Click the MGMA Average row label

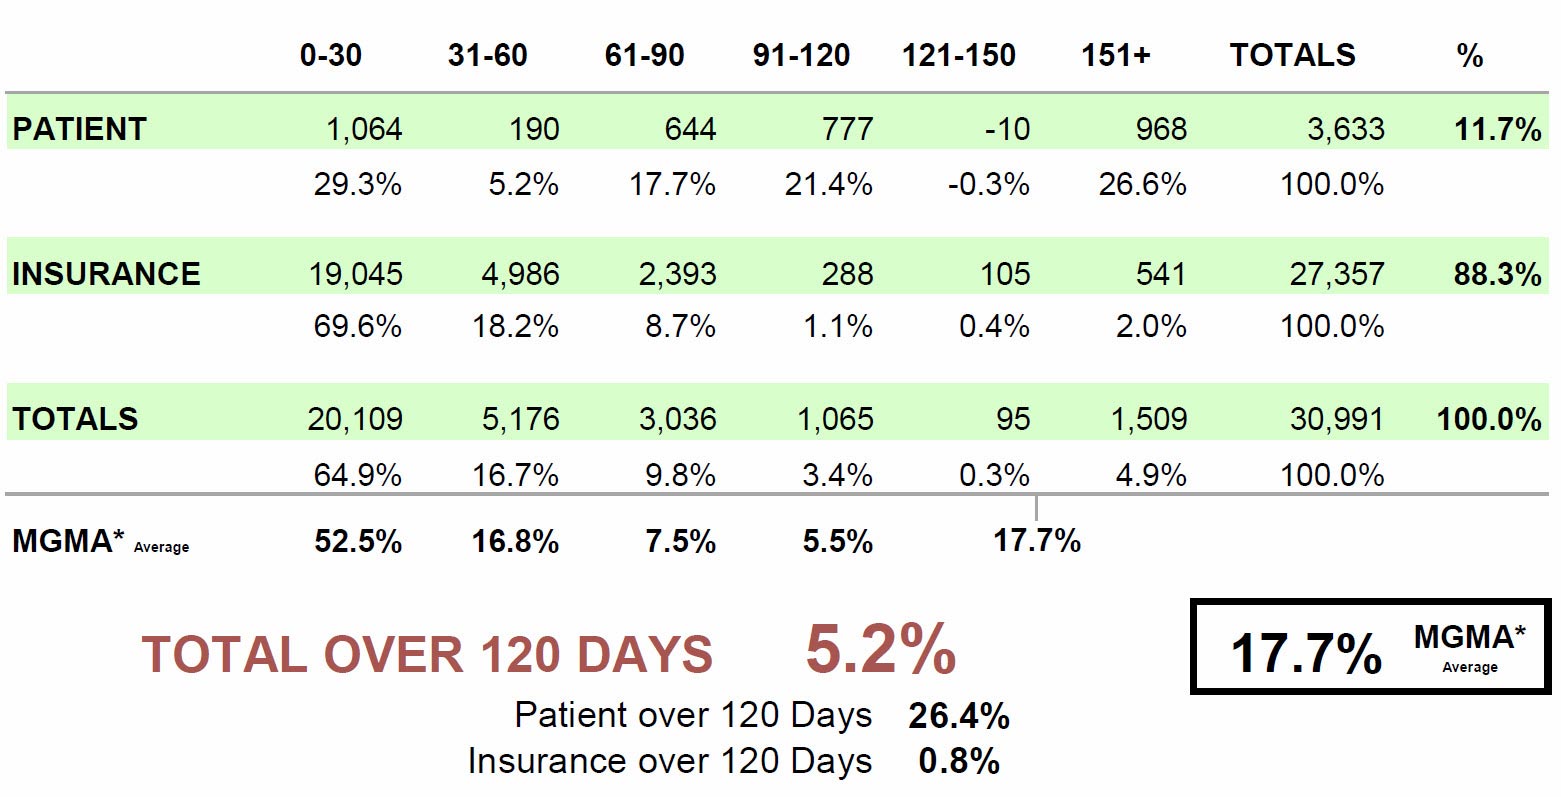click(x=100, y=542)
